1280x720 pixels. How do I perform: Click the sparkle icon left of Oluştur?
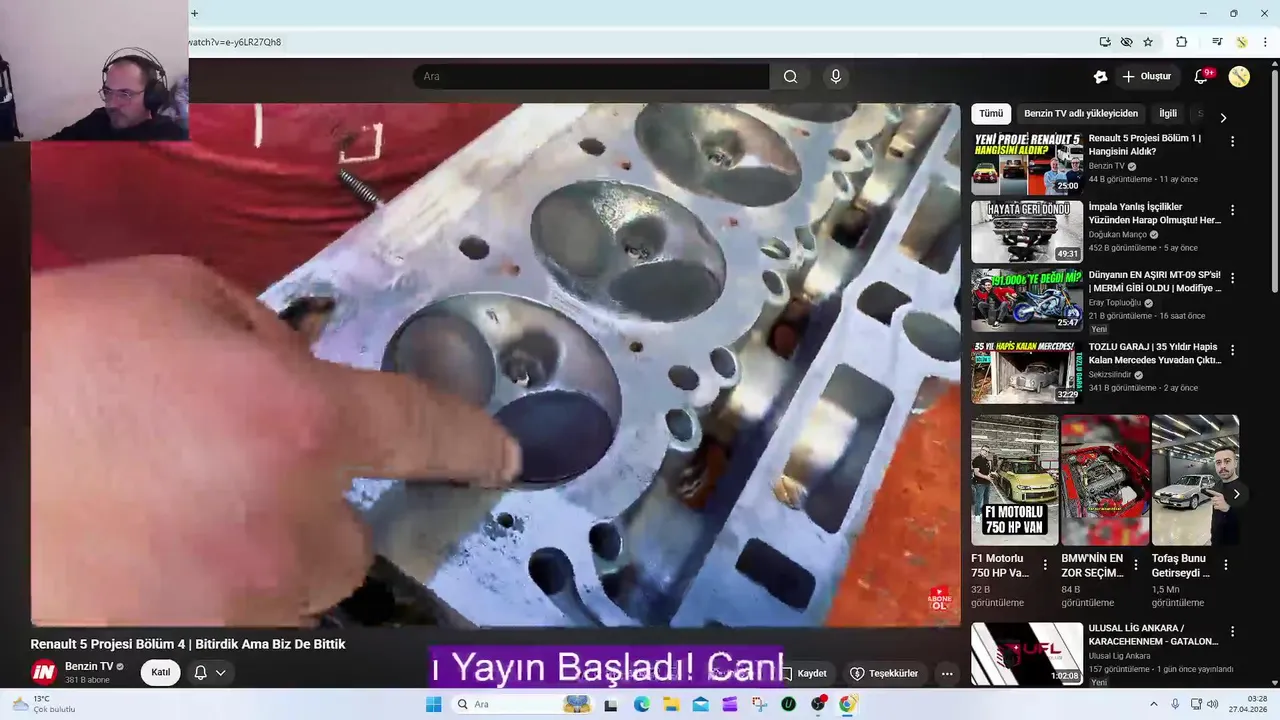1100,77
